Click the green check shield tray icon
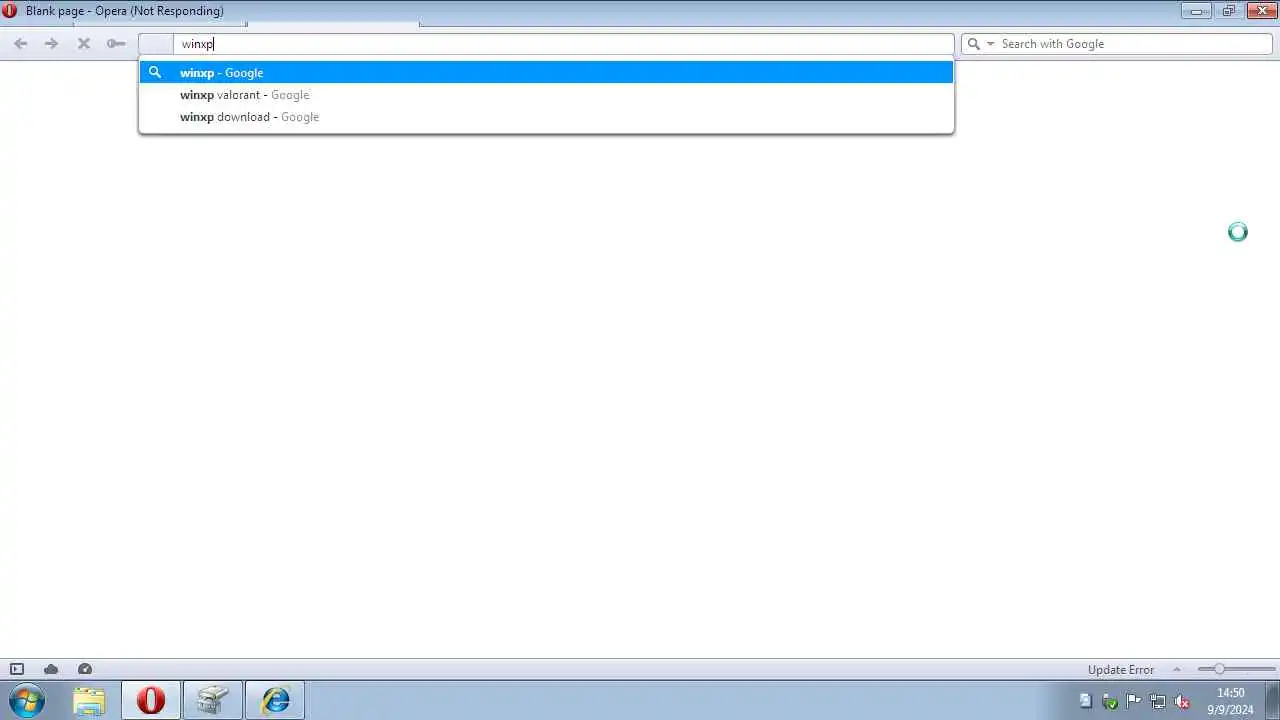This screenshot has width=1280, height=720. coord(1110,701)
